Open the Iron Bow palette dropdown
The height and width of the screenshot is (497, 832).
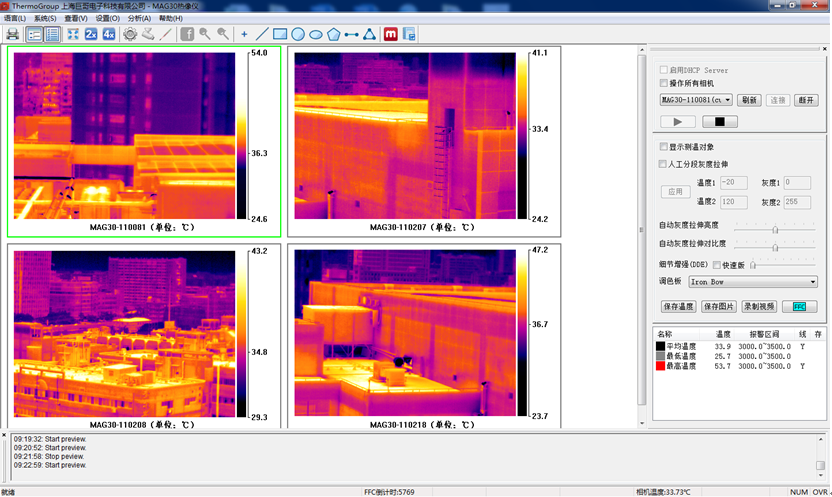pyautogui.click(x=753, y=282)
